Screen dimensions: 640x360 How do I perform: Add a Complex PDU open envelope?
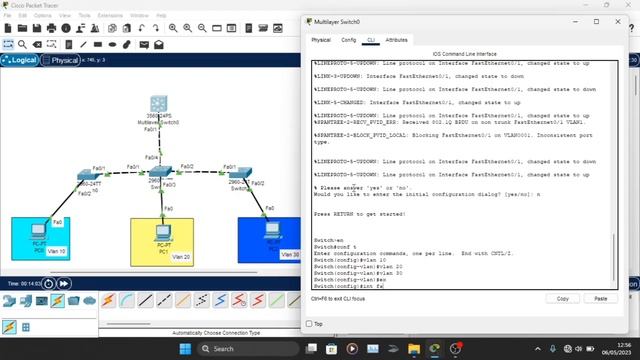click(x=159, y=44)
